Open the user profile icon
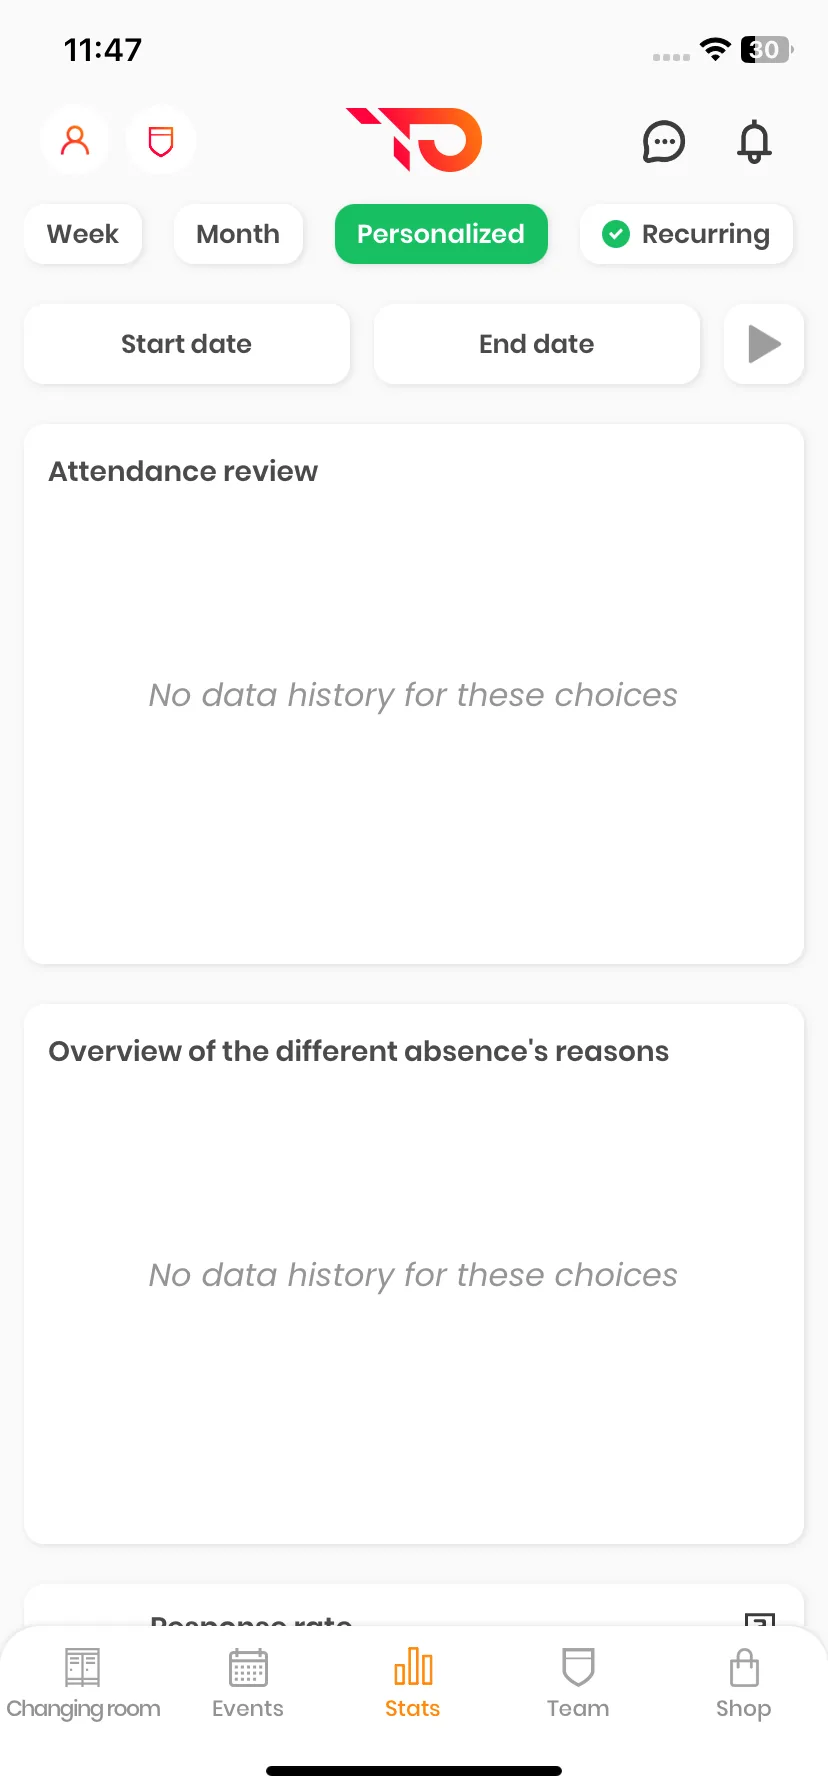 tap(75, 140)
